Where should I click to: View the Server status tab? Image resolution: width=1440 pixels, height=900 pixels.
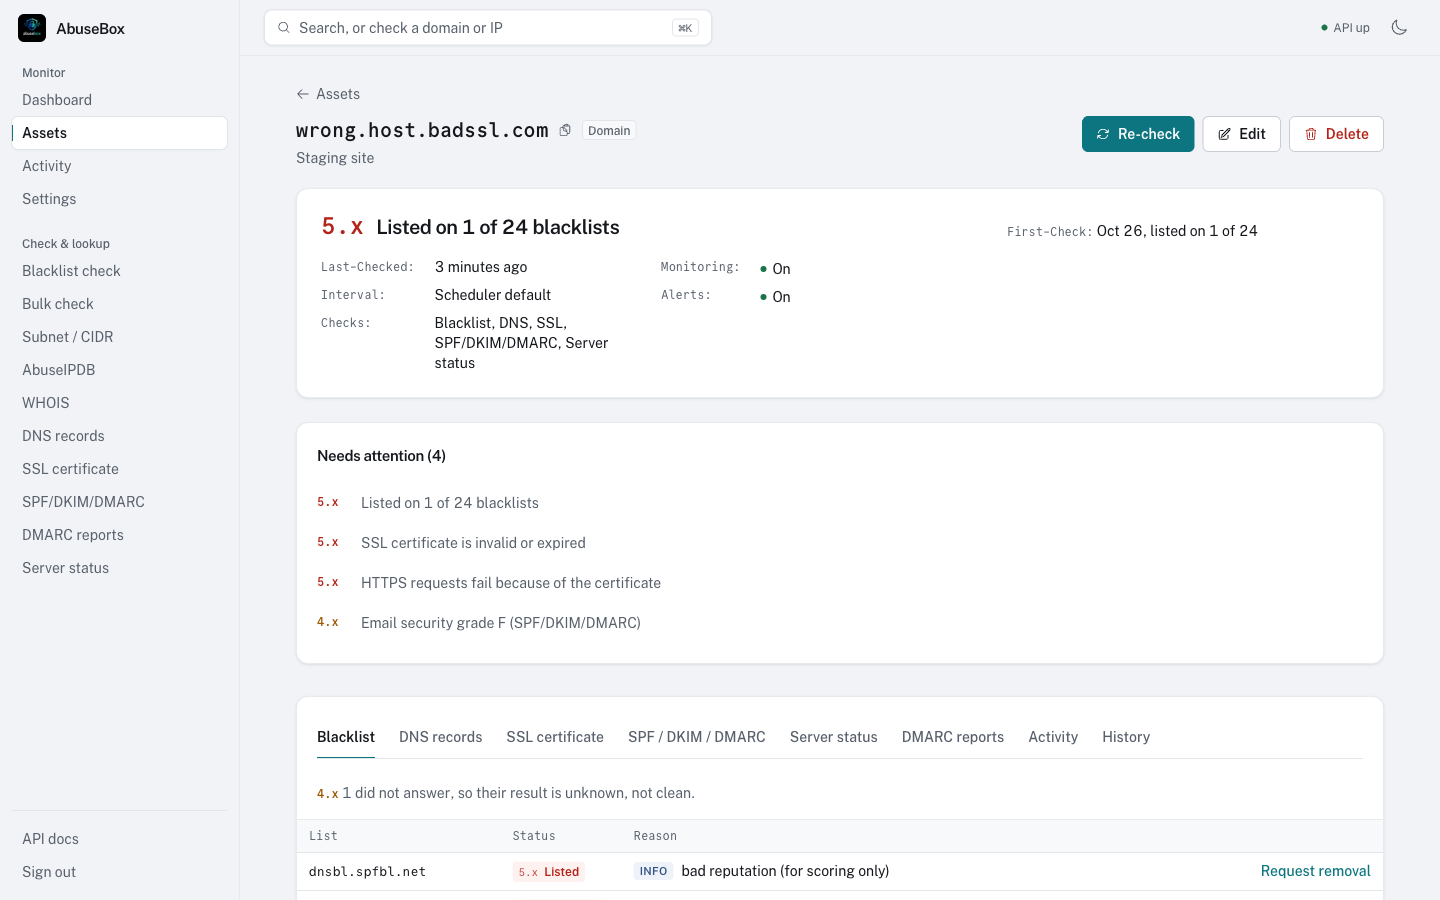click(x=834, y=737)
